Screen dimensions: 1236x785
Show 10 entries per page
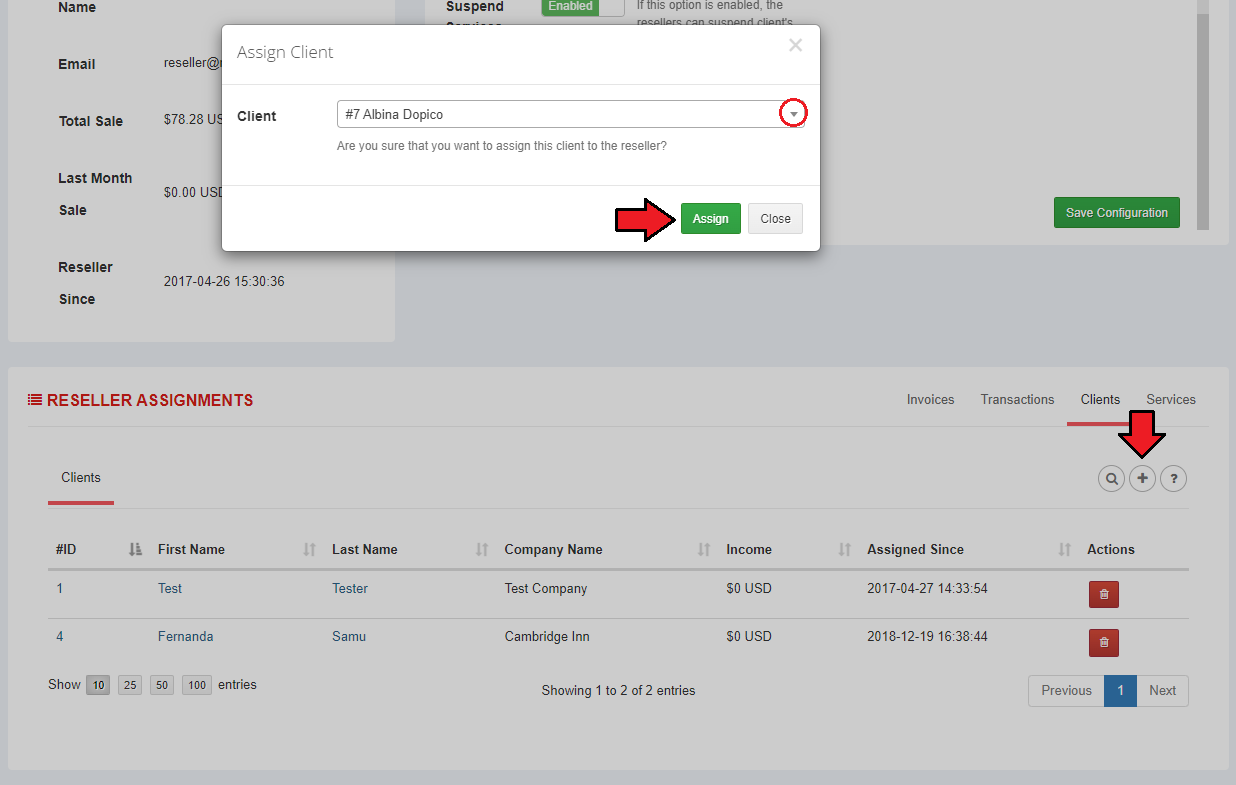pyautogui.click(x=98, y=685)
